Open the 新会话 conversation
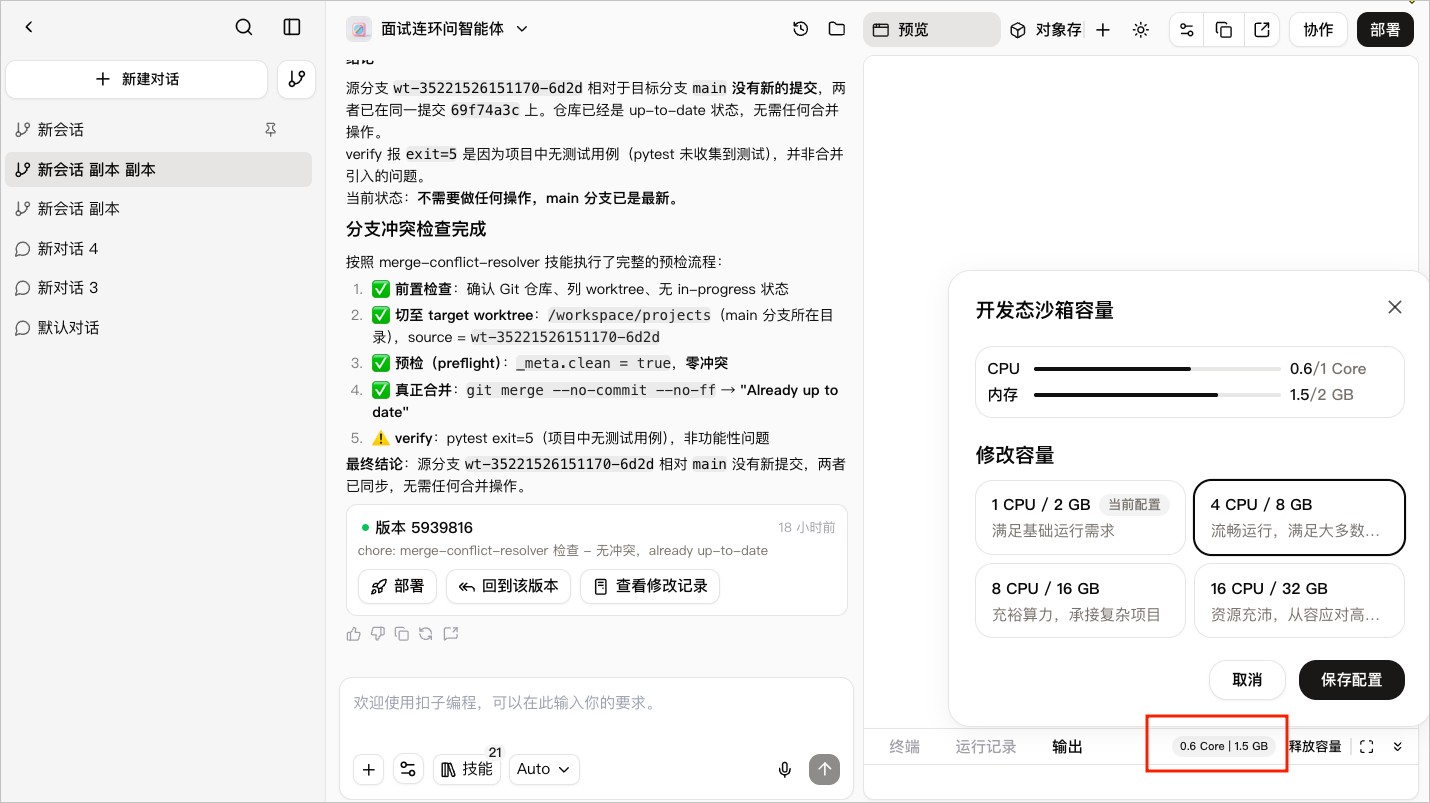Viewport: 1430px width, 803px height. click(158, 130)
